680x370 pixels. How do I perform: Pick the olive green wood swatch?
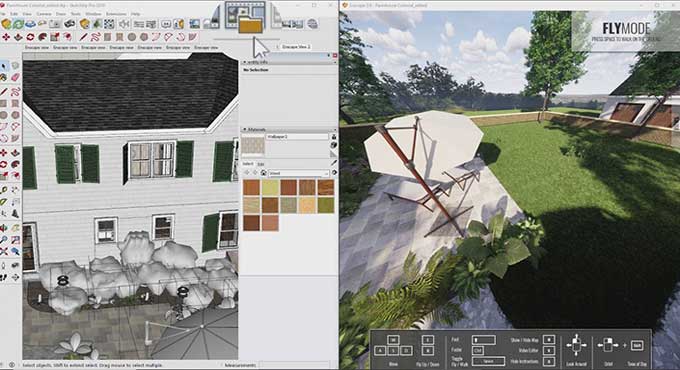tap(326, 205)
